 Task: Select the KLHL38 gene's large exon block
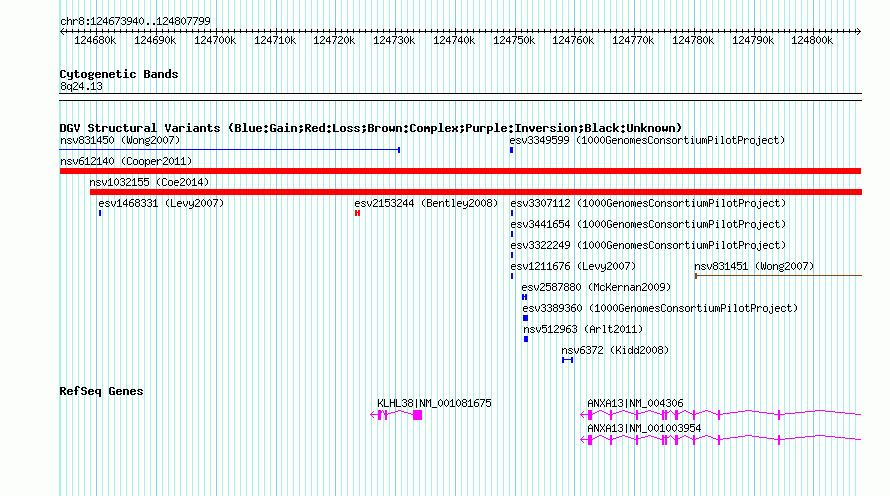[418, 415]
